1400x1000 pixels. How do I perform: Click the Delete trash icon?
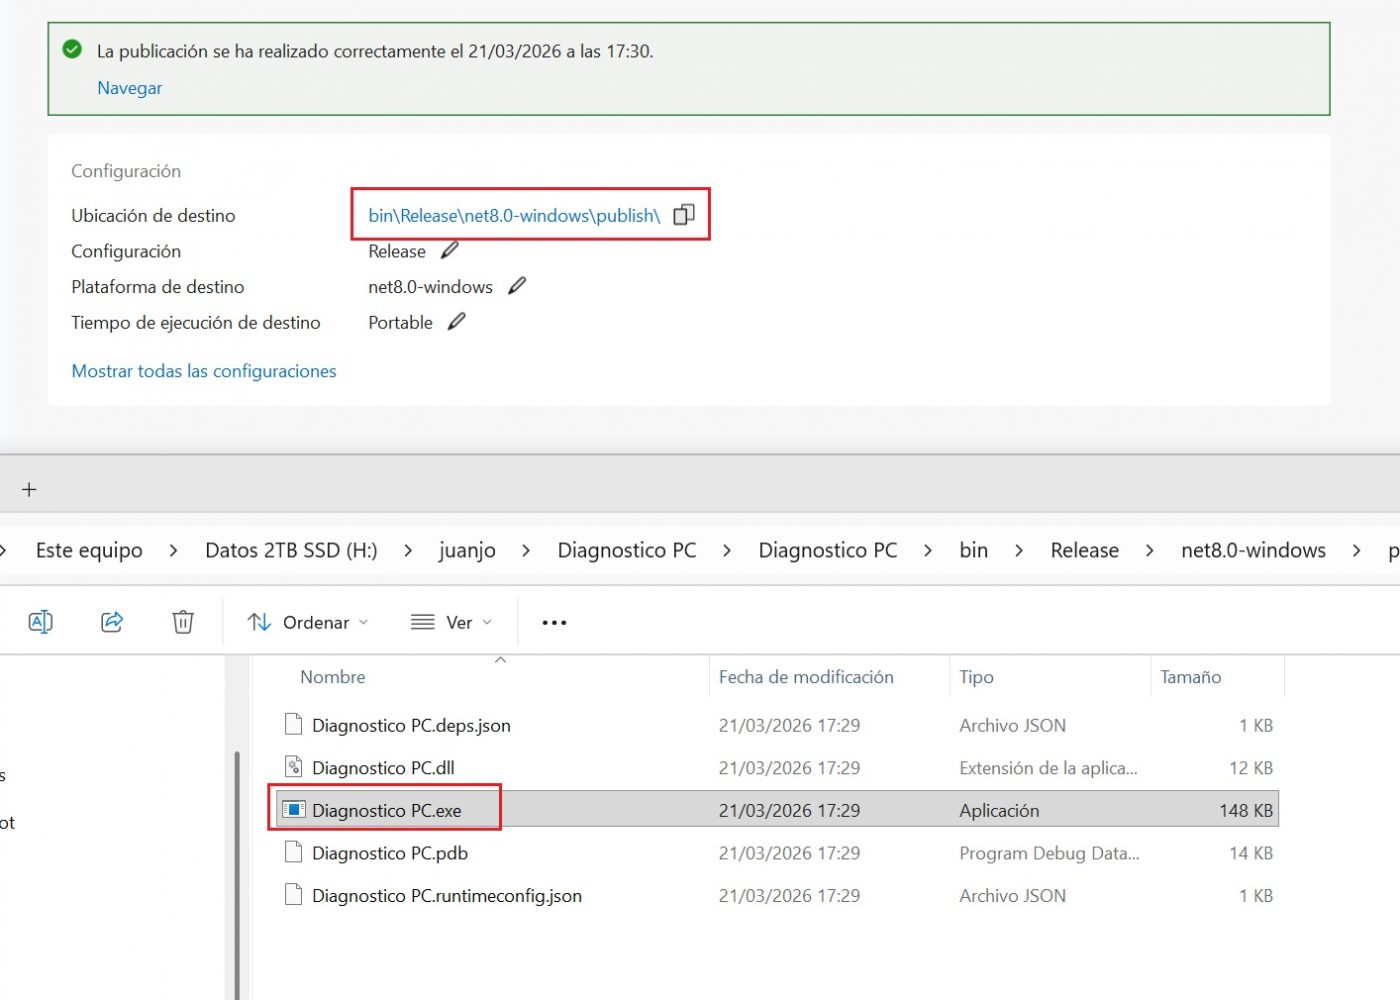(x=183, y=622)
